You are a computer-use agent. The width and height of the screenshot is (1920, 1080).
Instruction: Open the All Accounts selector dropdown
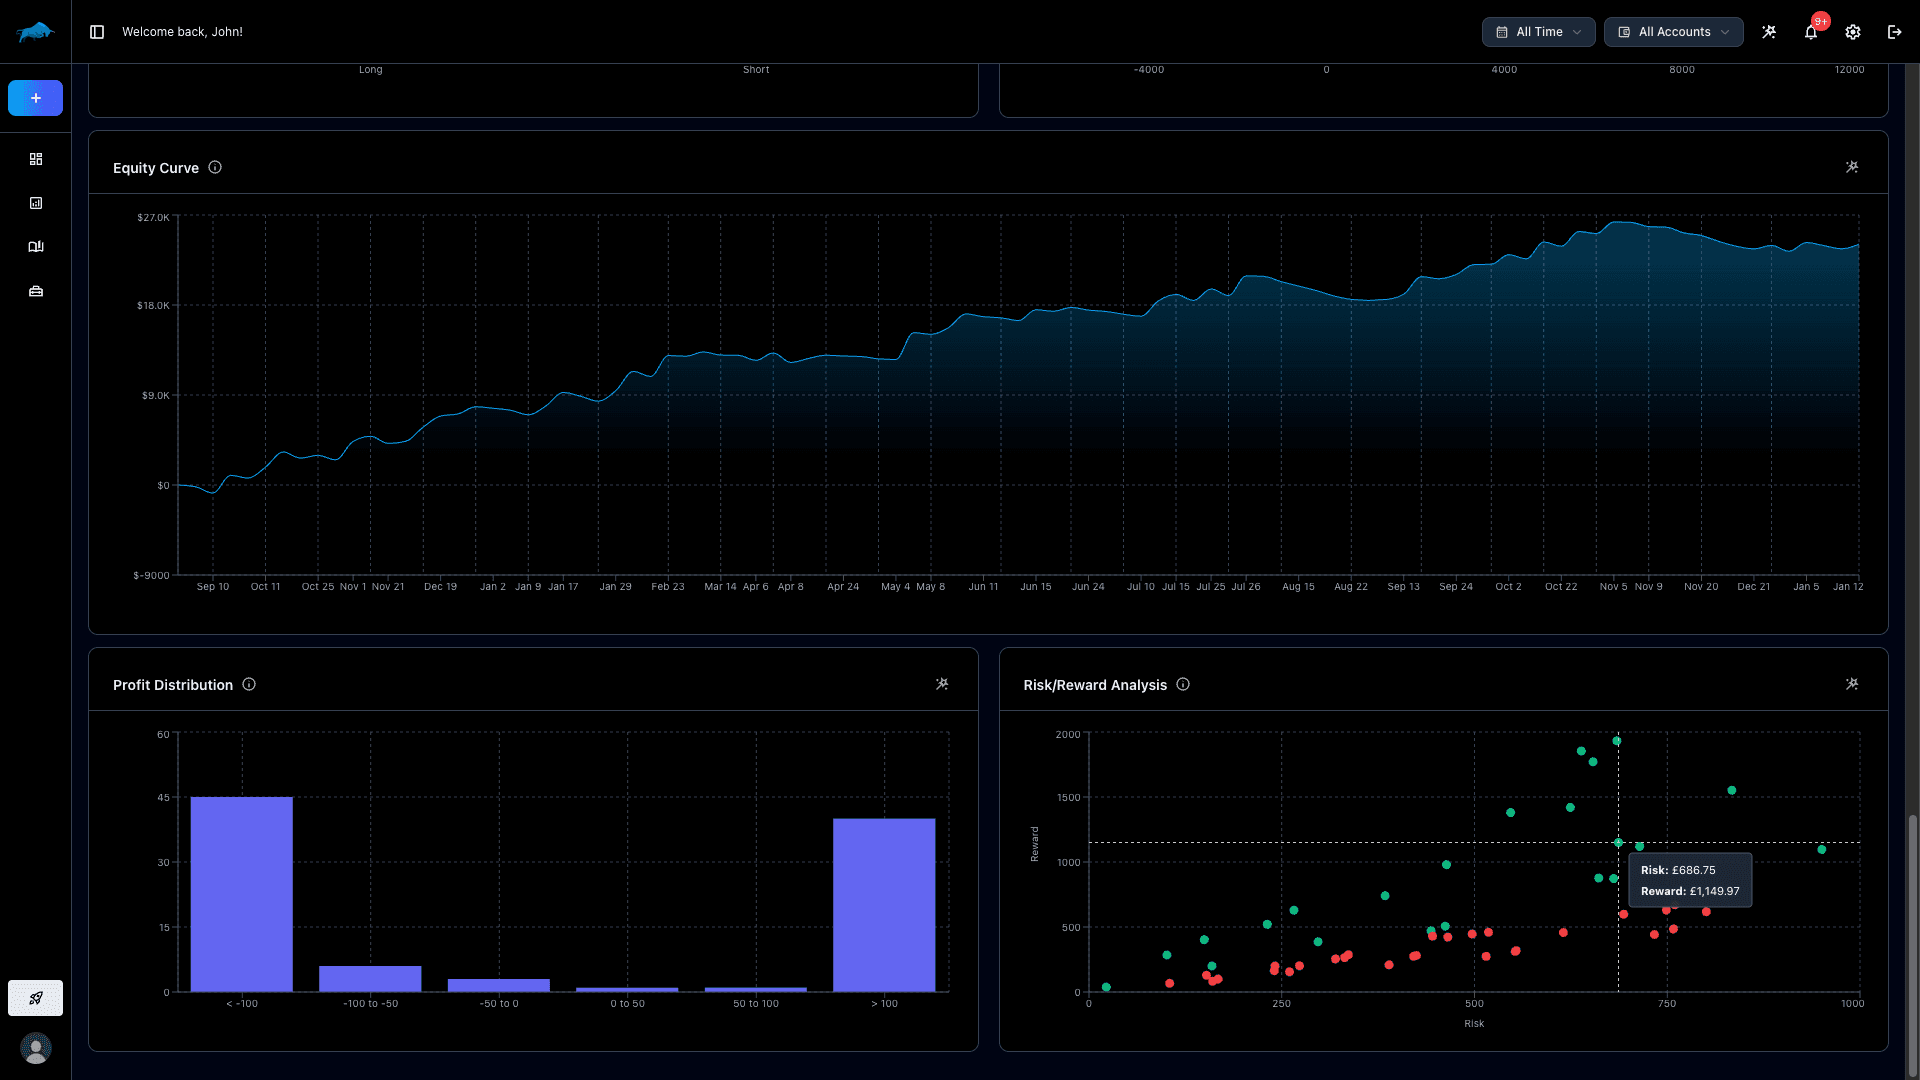[1673, 31]
